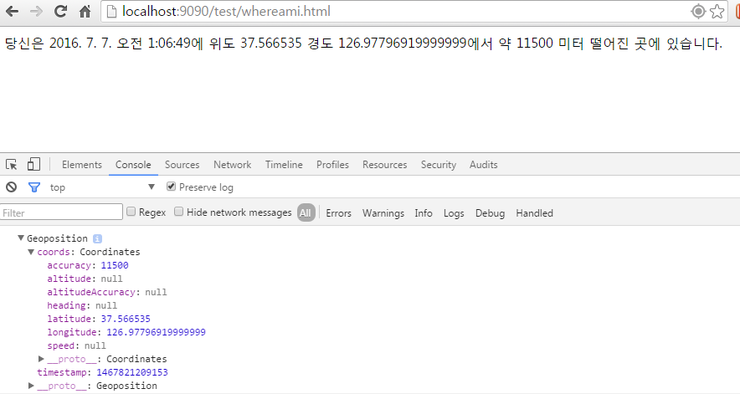Viewport: 740px width, 394px height.
Task: Open the Elements tab
Action: [x=82, y=165]
